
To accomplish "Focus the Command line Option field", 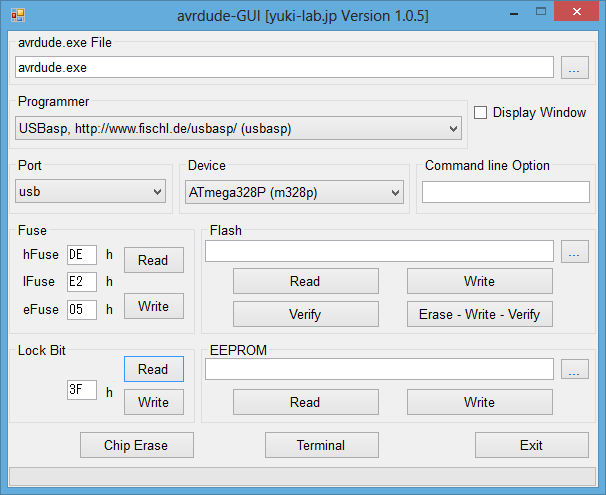I will [505, 192].
